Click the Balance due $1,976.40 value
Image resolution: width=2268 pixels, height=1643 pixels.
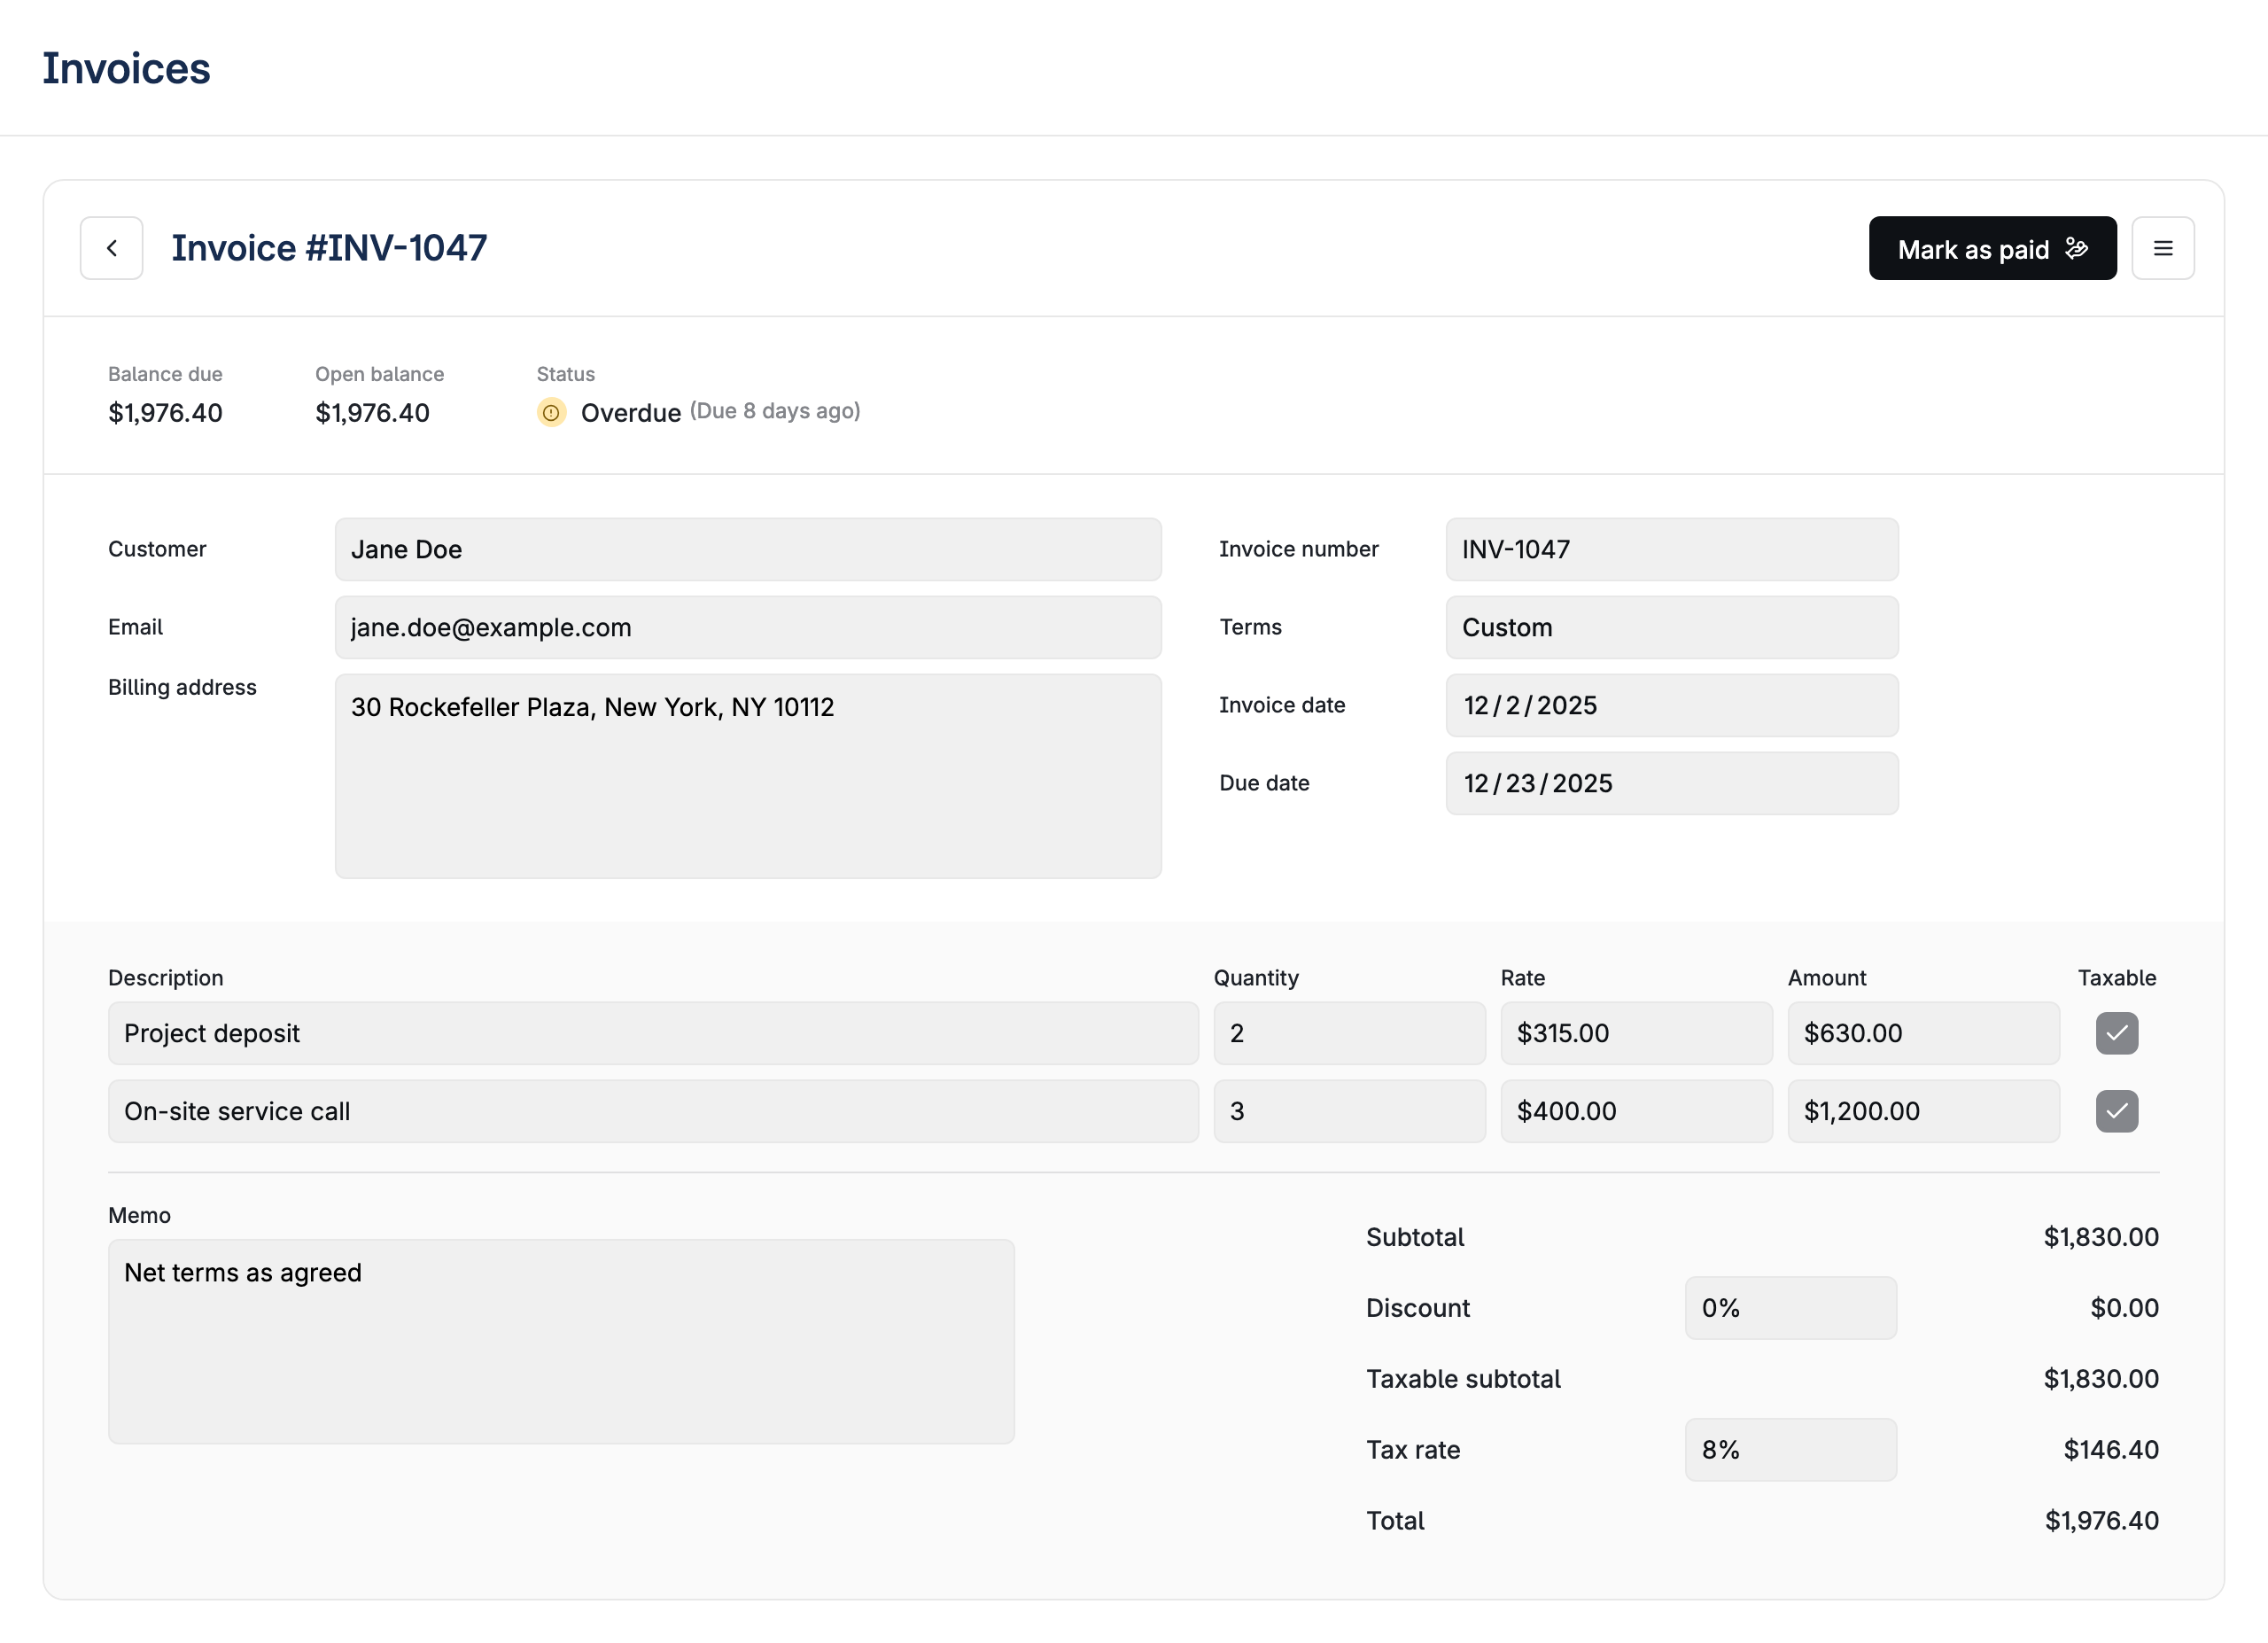tap(165, 413)
